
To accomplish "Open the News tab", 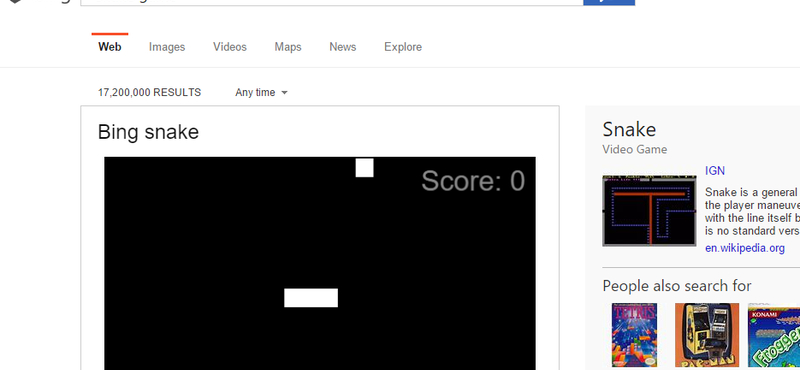I will point(342,47).
